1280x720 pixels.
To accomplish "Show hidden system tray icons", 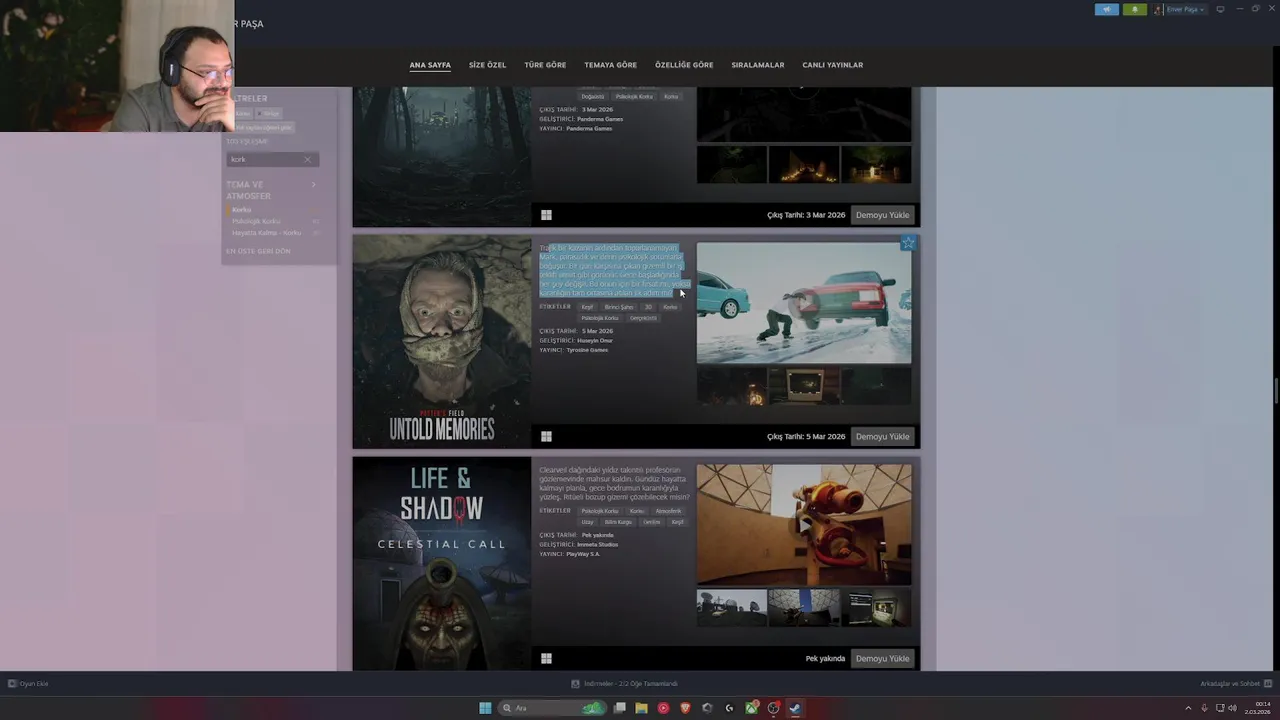I will point(1188,708).
